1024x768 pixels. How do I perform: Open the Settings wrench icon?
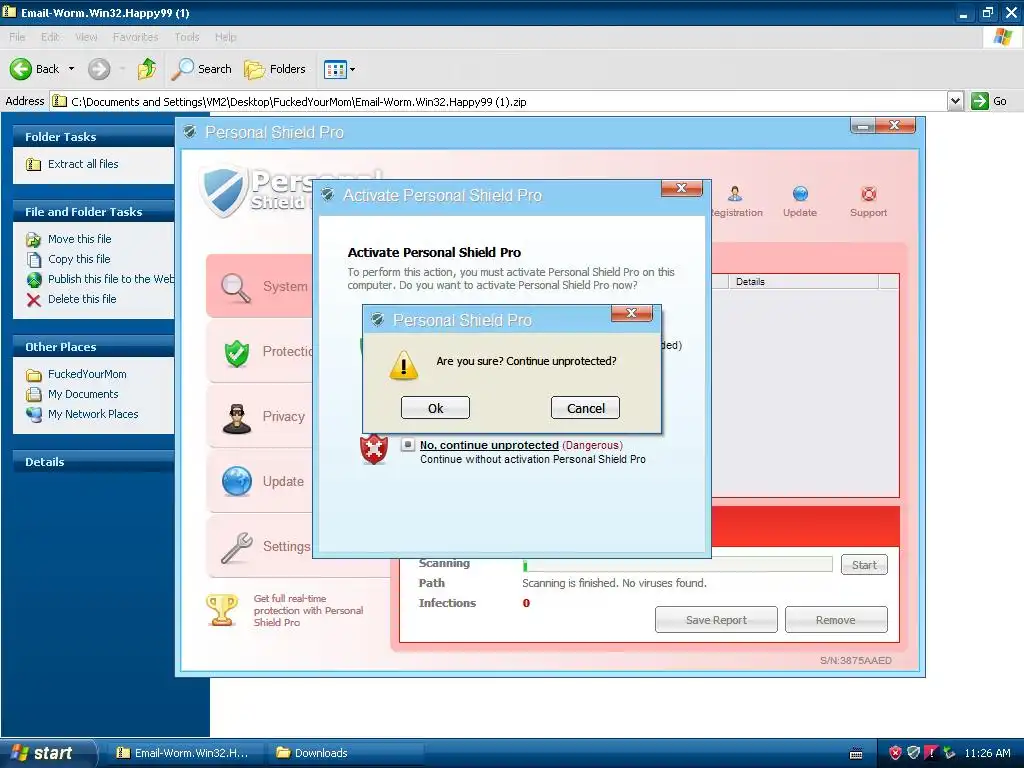coord(236,547)
